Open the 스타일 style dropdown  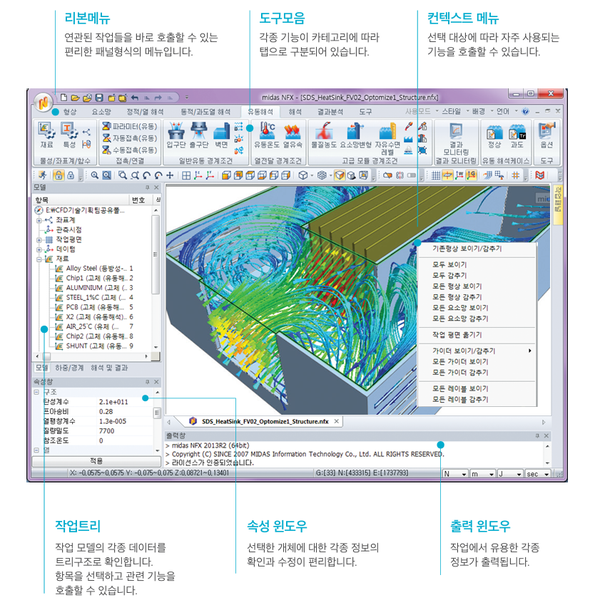(x=454, y=112)
